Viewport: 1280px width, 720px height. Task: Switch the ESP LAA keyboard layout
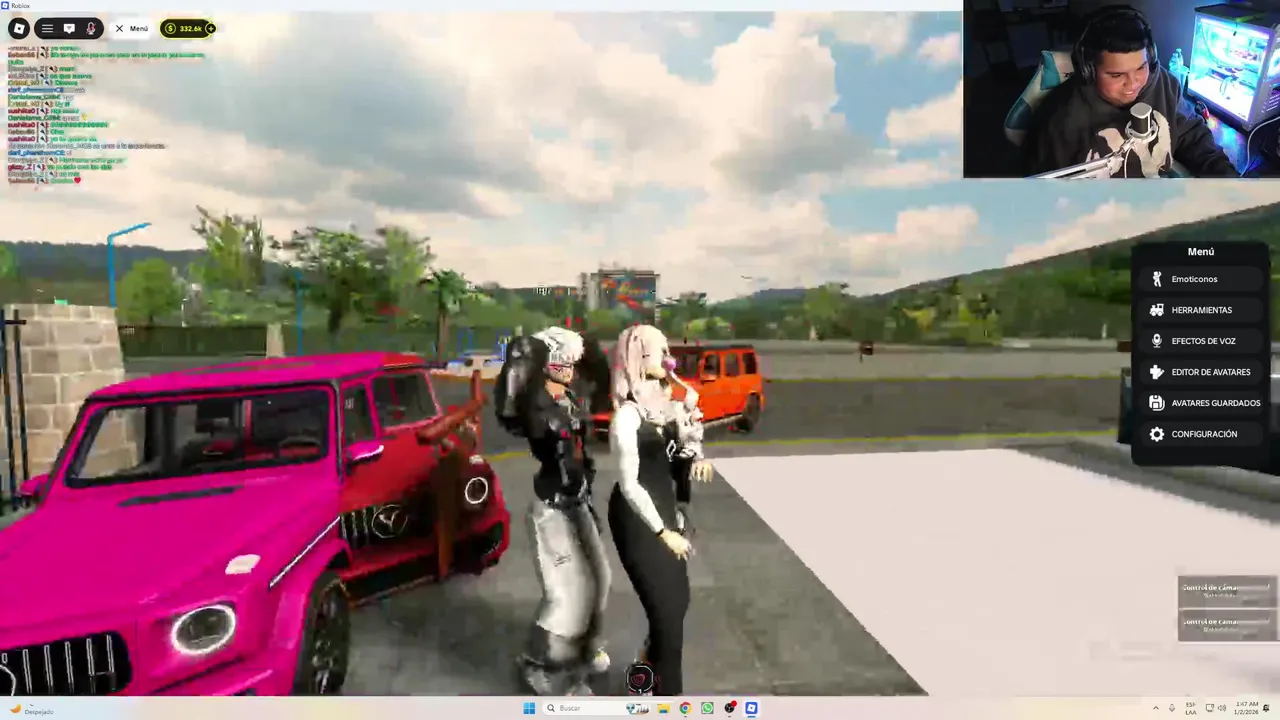1191,708
